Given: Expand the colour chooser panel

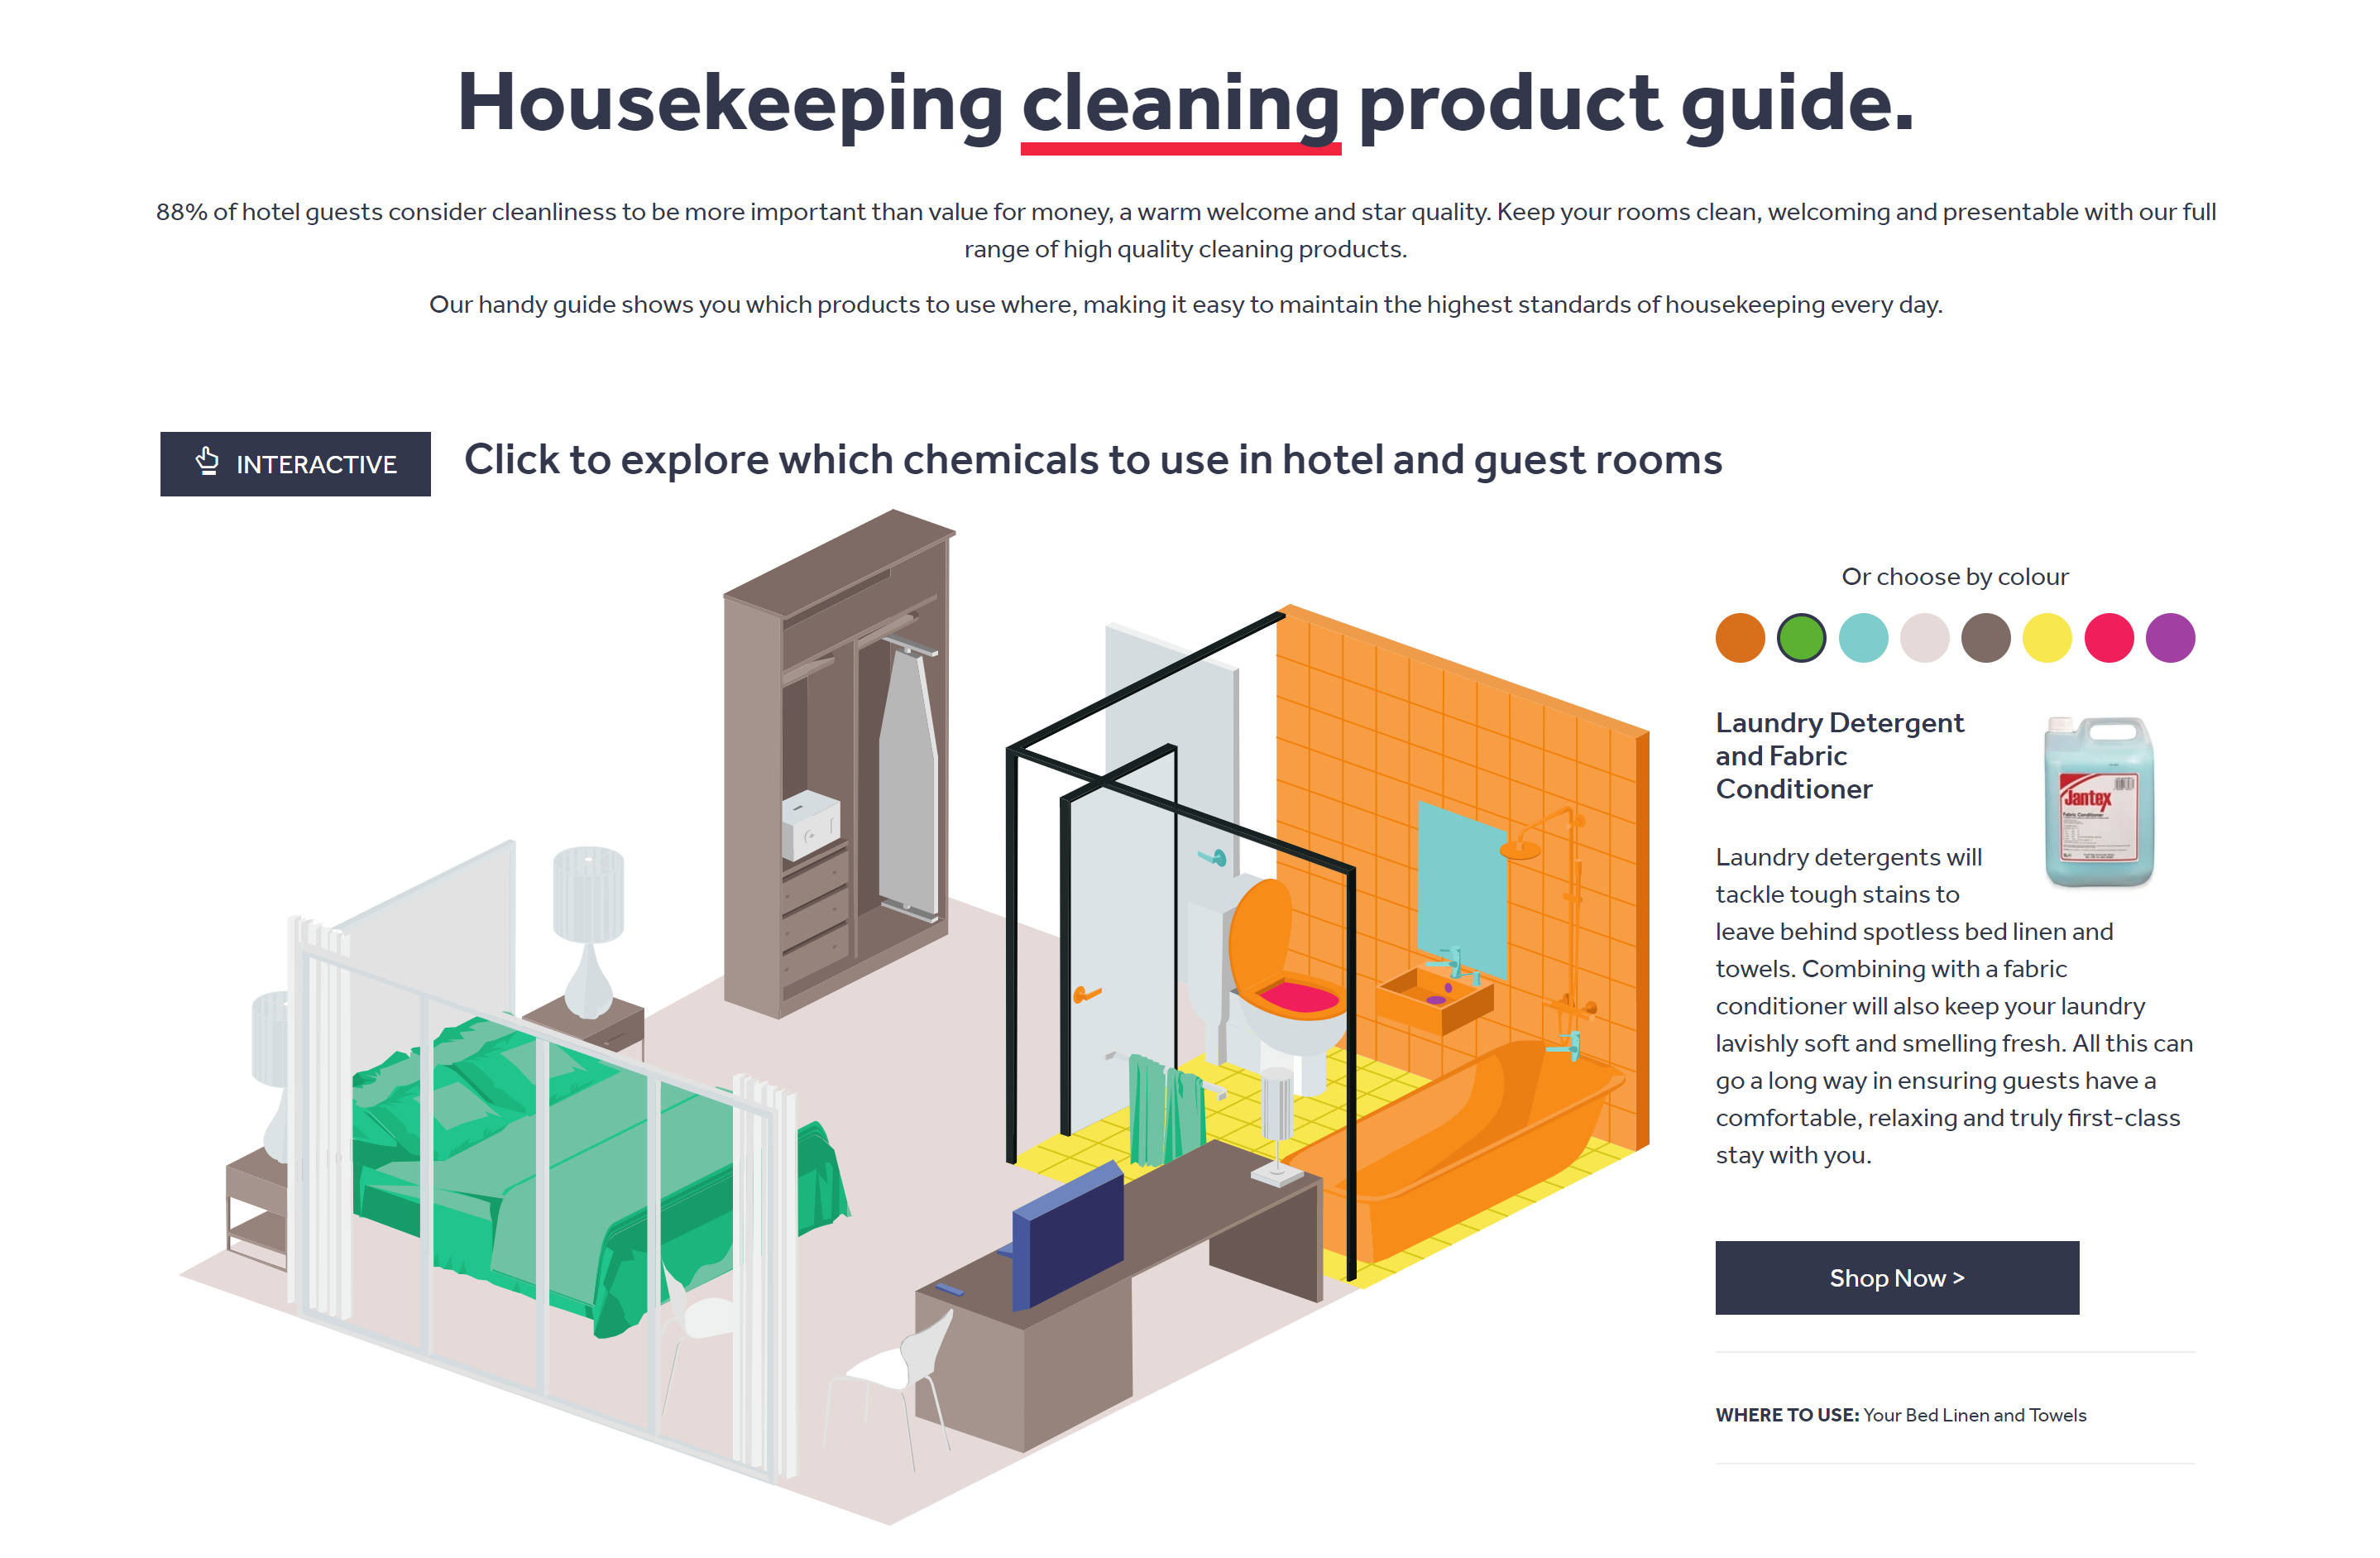Looking at the screenshot, I should click(1954, 578).
